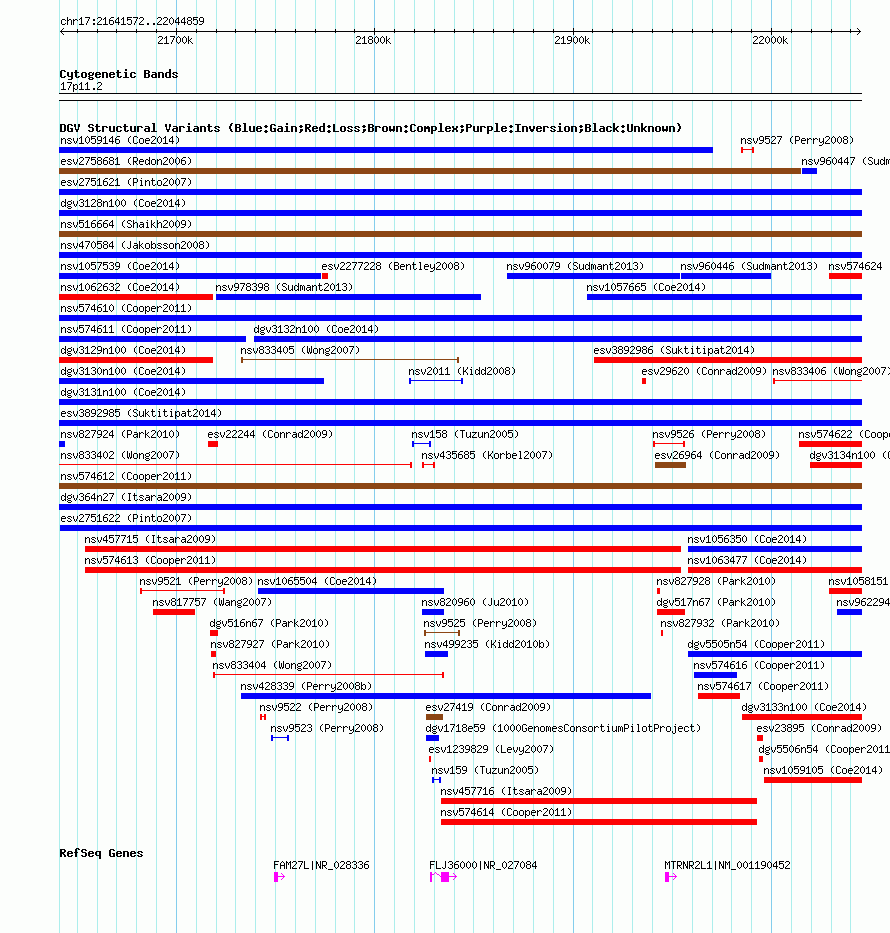This screenshot has width=890, height=933.
Task: Click the nsv470584 (Jakobsson2008) label
Action: [x=135, y=245]
